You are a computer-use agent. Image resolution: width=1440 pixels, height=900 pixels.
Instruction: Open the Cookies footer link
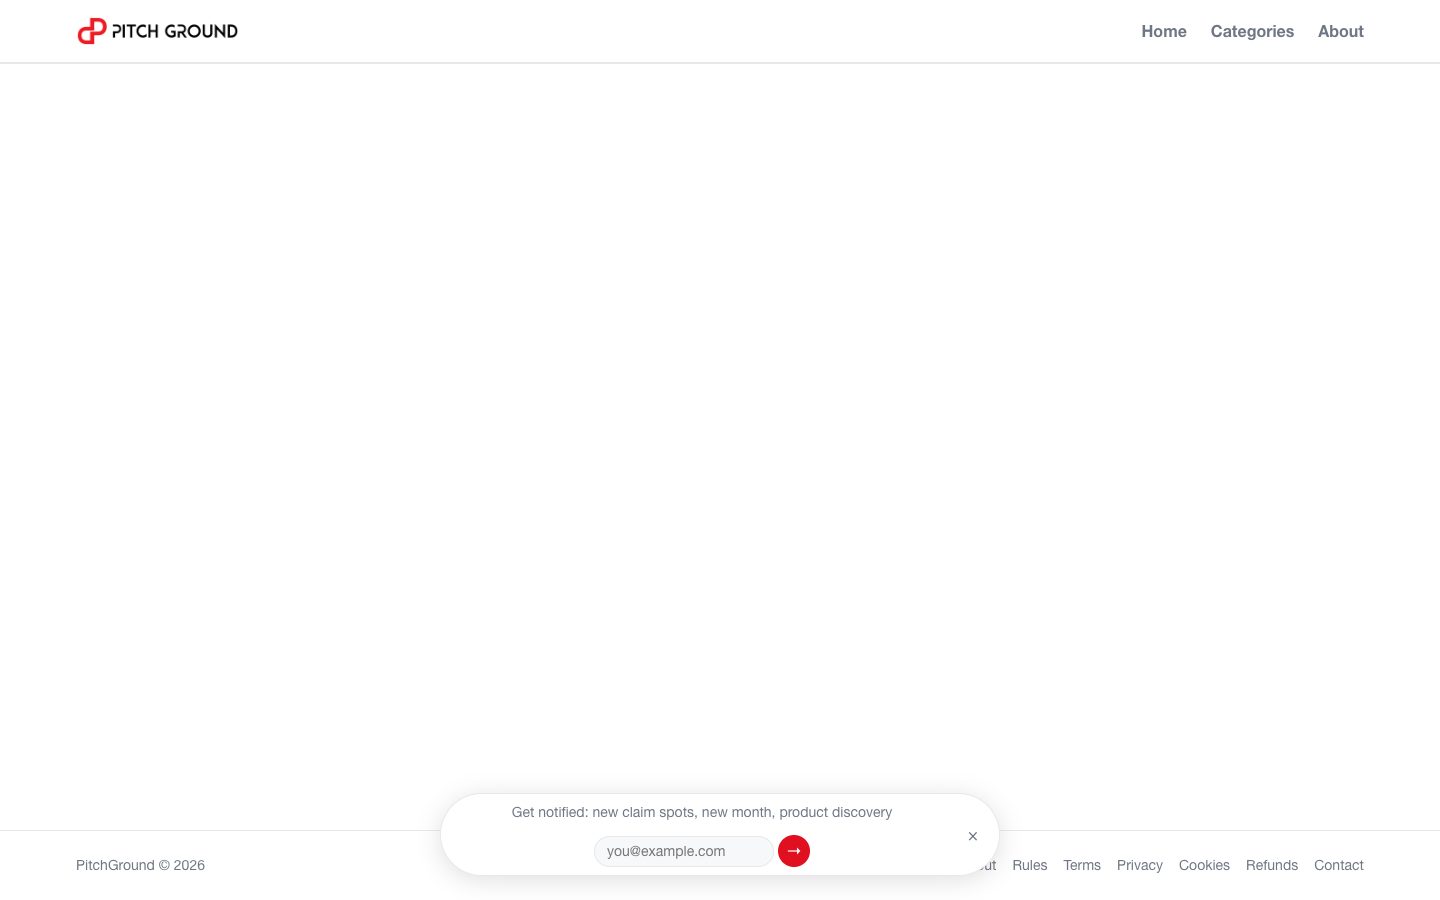click(x=1204, y=865)
